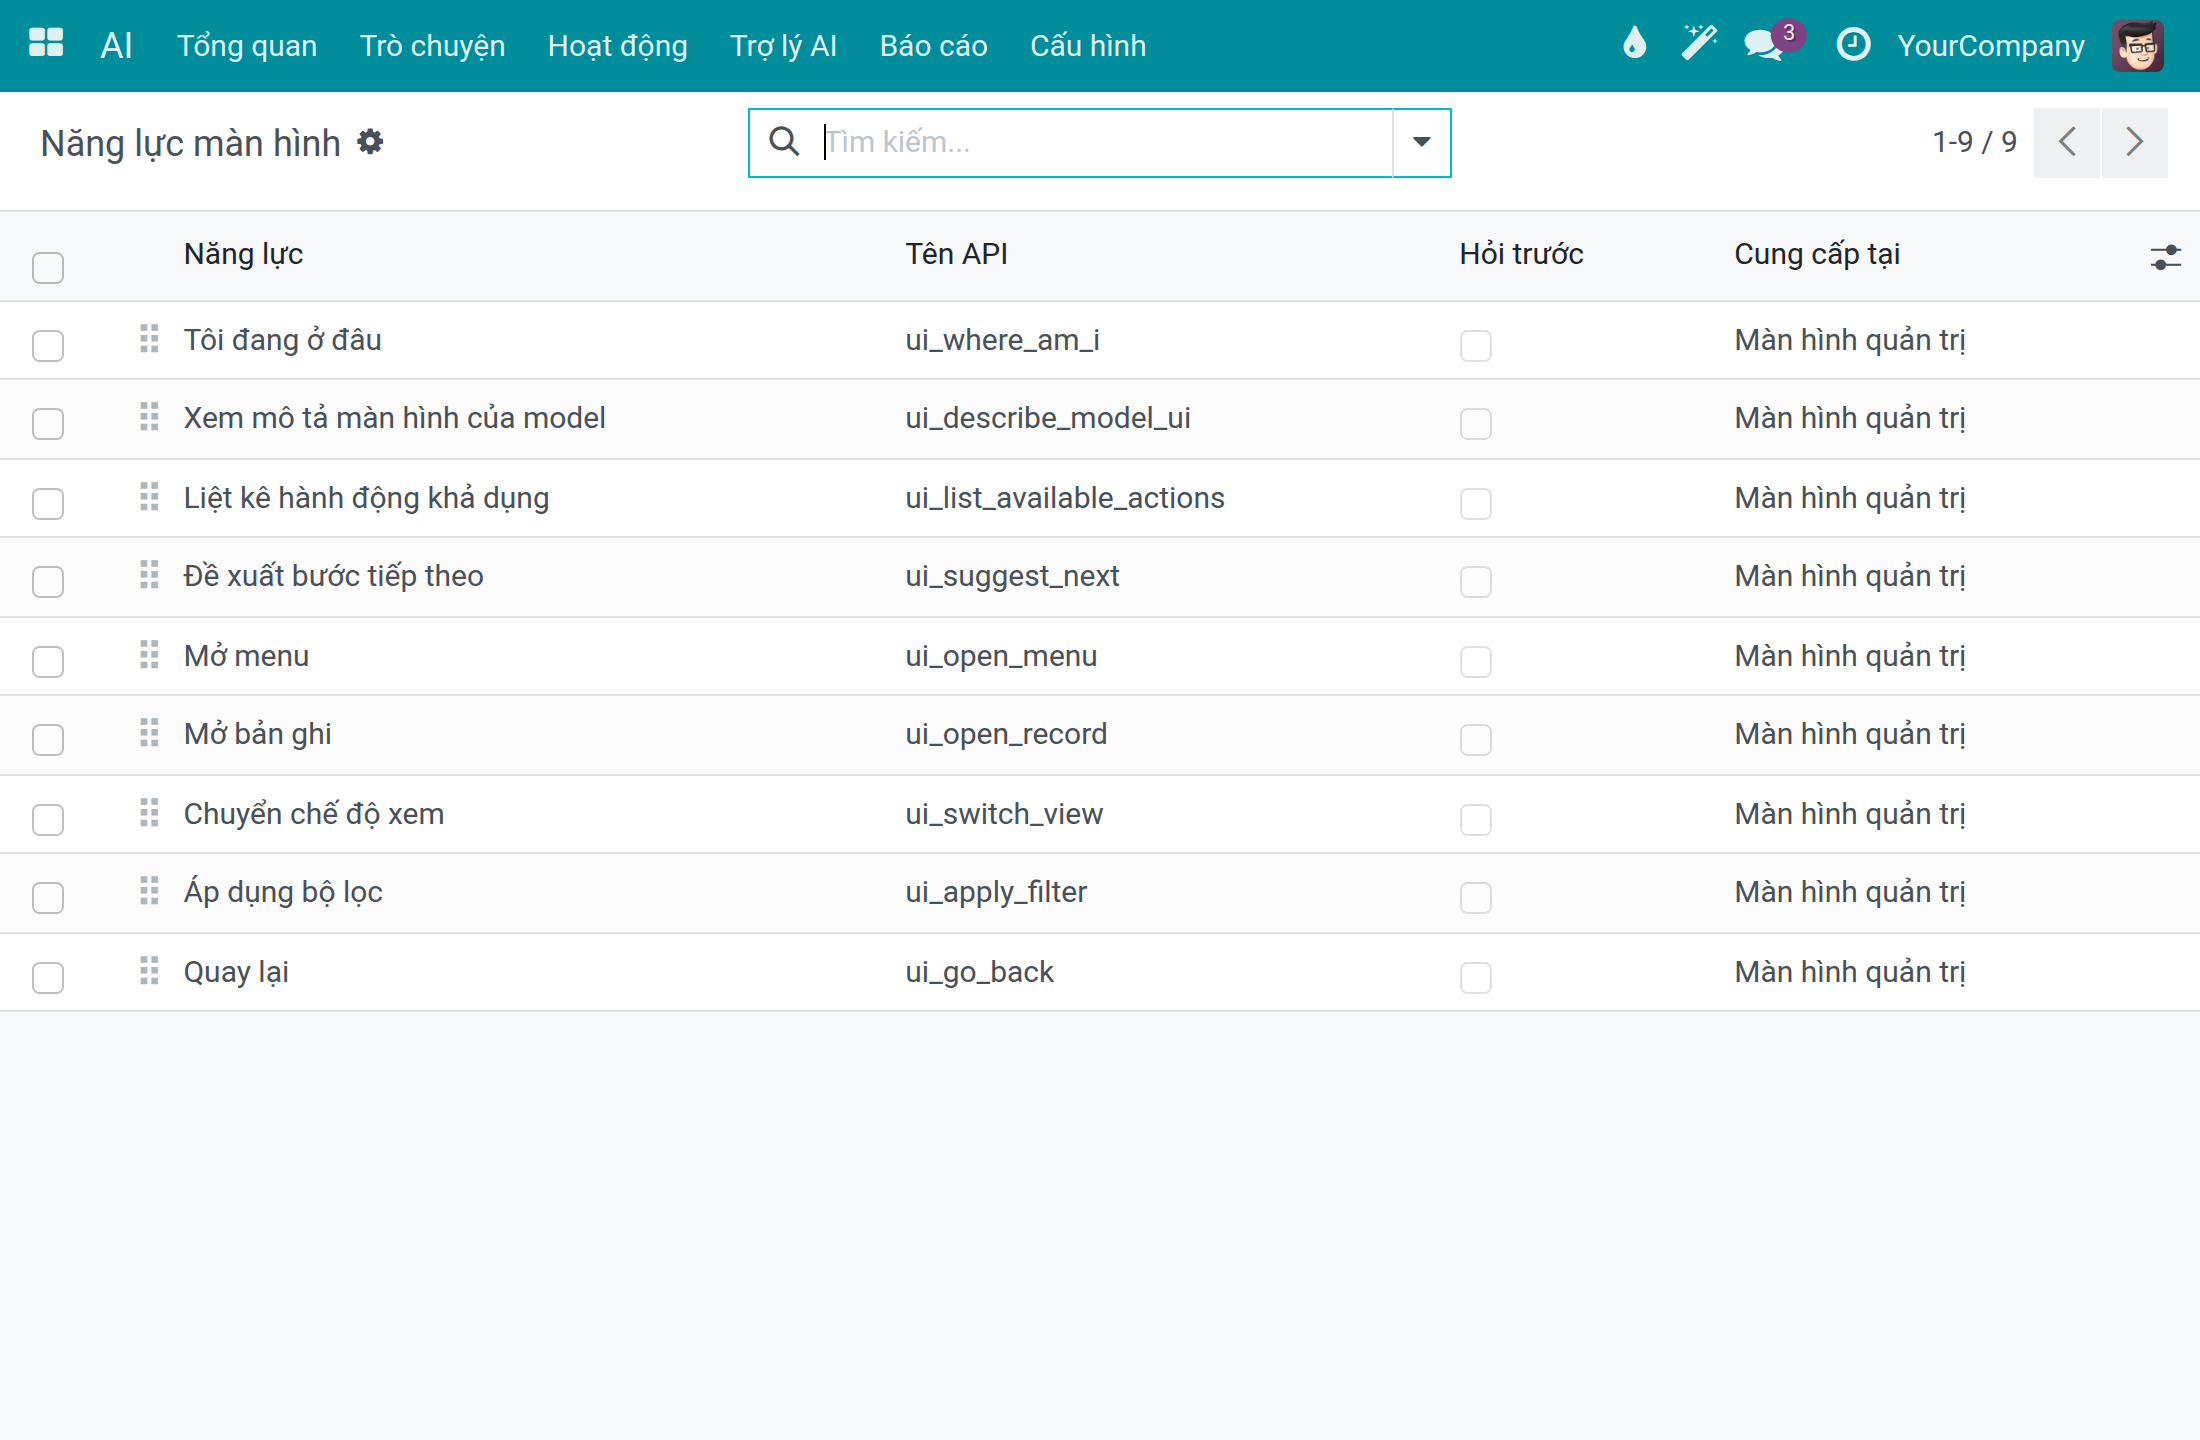Sort by Cung cấp tại column header
This screenshot has height=1440, width=2200.
pos(1817,254)
